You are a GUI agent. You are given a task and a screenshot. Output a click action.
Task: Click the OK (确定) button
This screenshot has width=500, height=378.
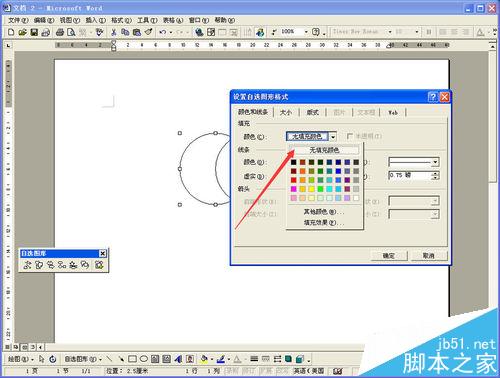(389, 256)
